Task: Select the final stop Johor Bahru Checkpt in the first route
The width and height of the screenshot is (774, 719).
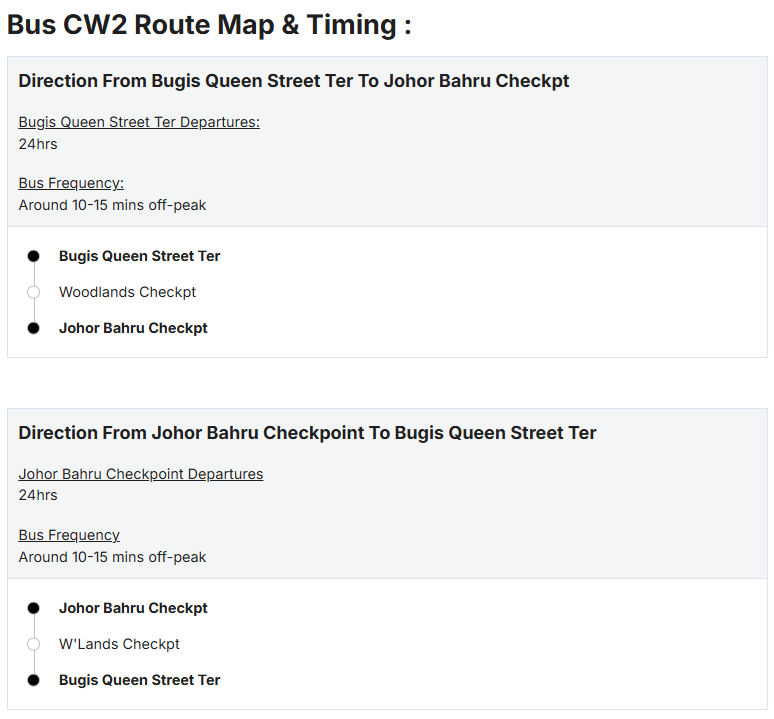Action: point(133,328)
